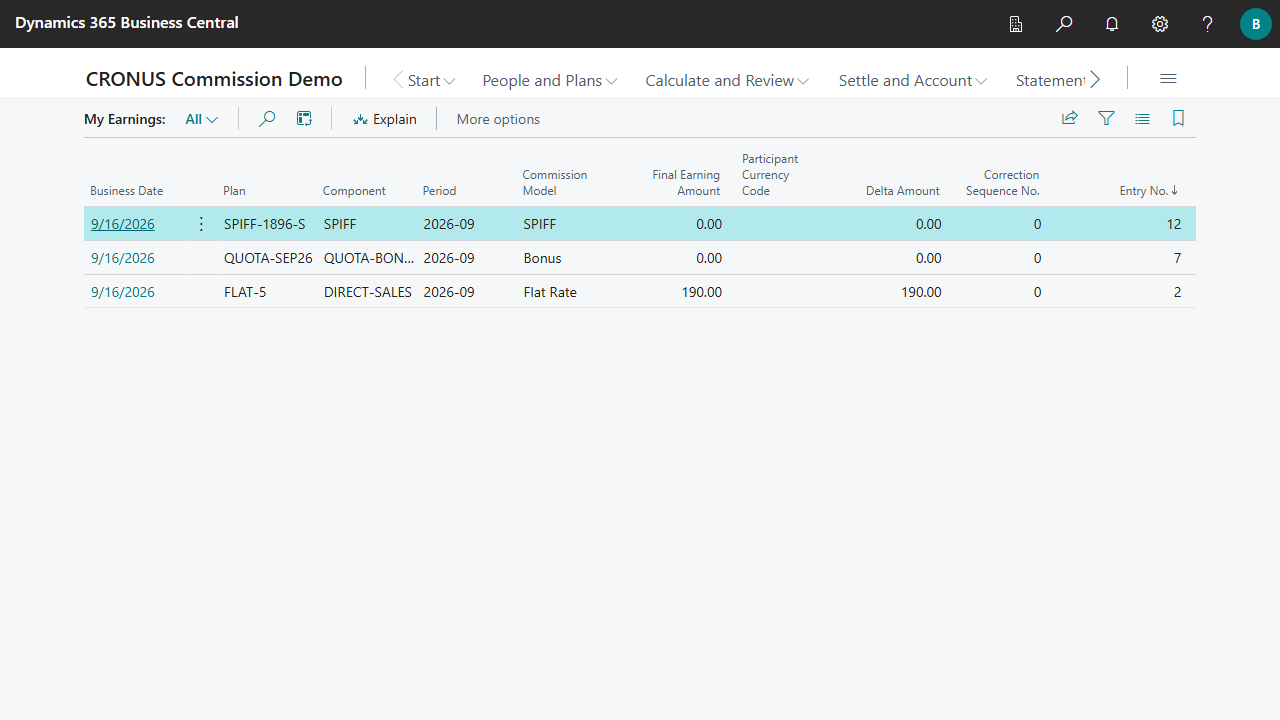Open the All view selector dropdown

[202, 119]
